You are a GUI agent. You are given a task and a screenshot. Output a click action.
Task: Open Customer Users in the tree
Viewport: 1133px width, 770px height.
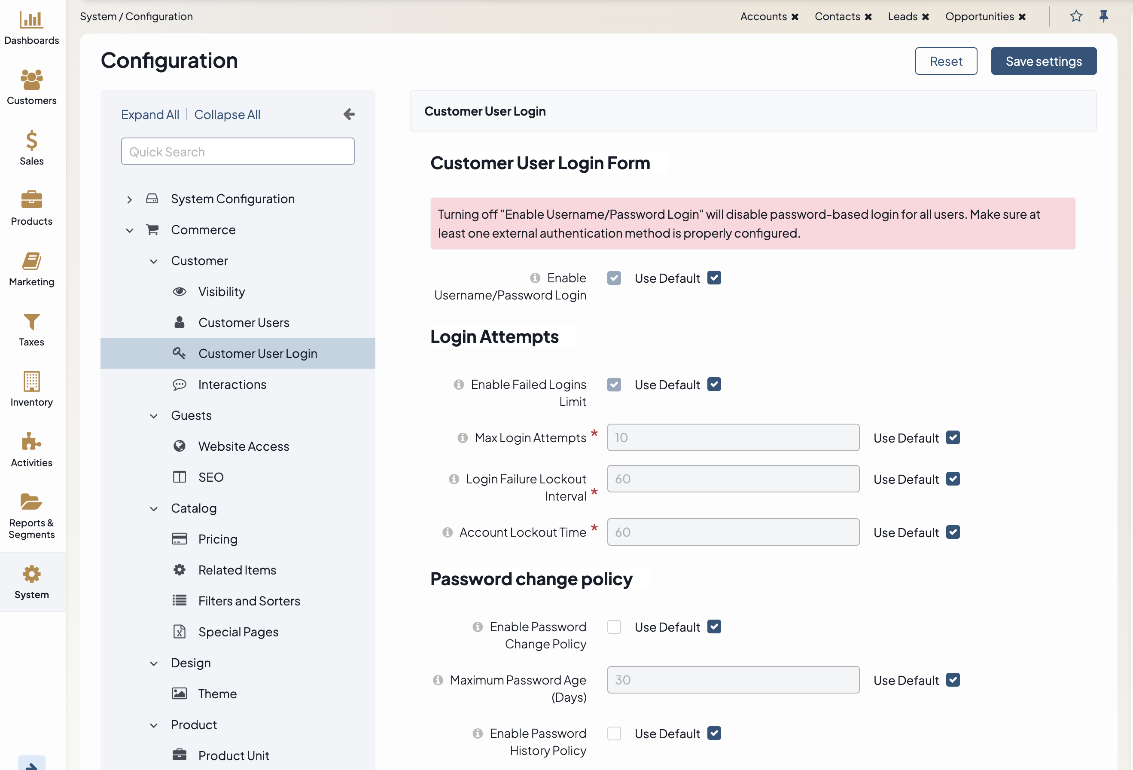(x=243, y=323)
